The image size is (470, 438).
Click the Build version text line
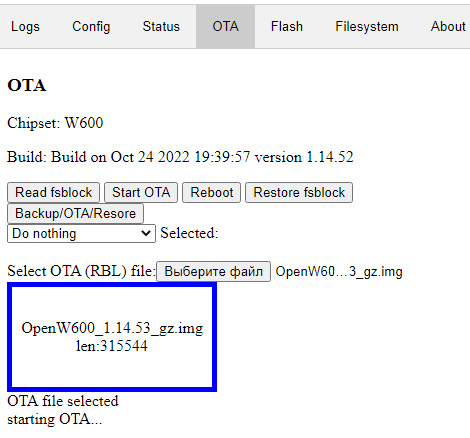click(x=180, y=157)
